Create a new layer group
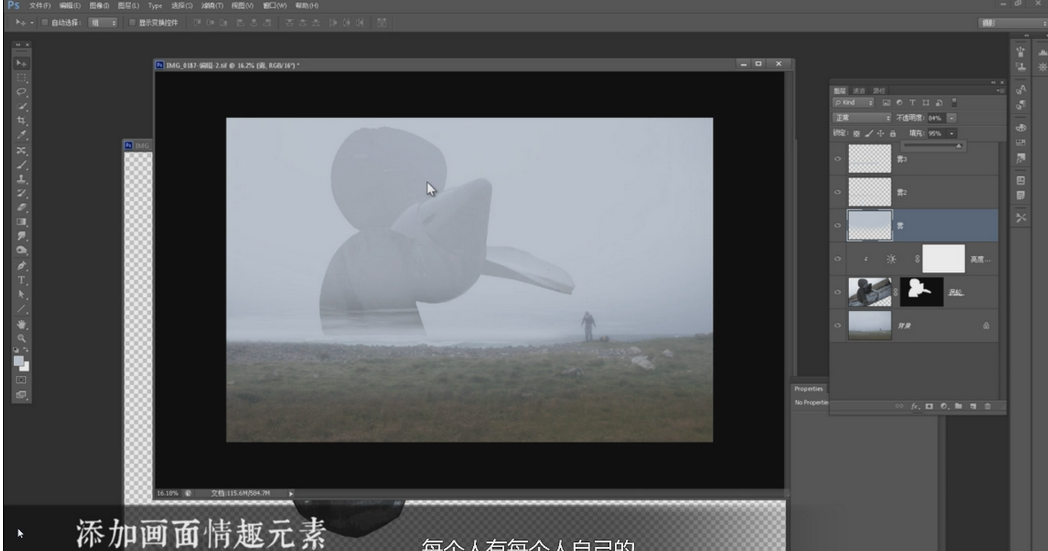The height and width of the screenshot is (551, 1048). [958, 406]
